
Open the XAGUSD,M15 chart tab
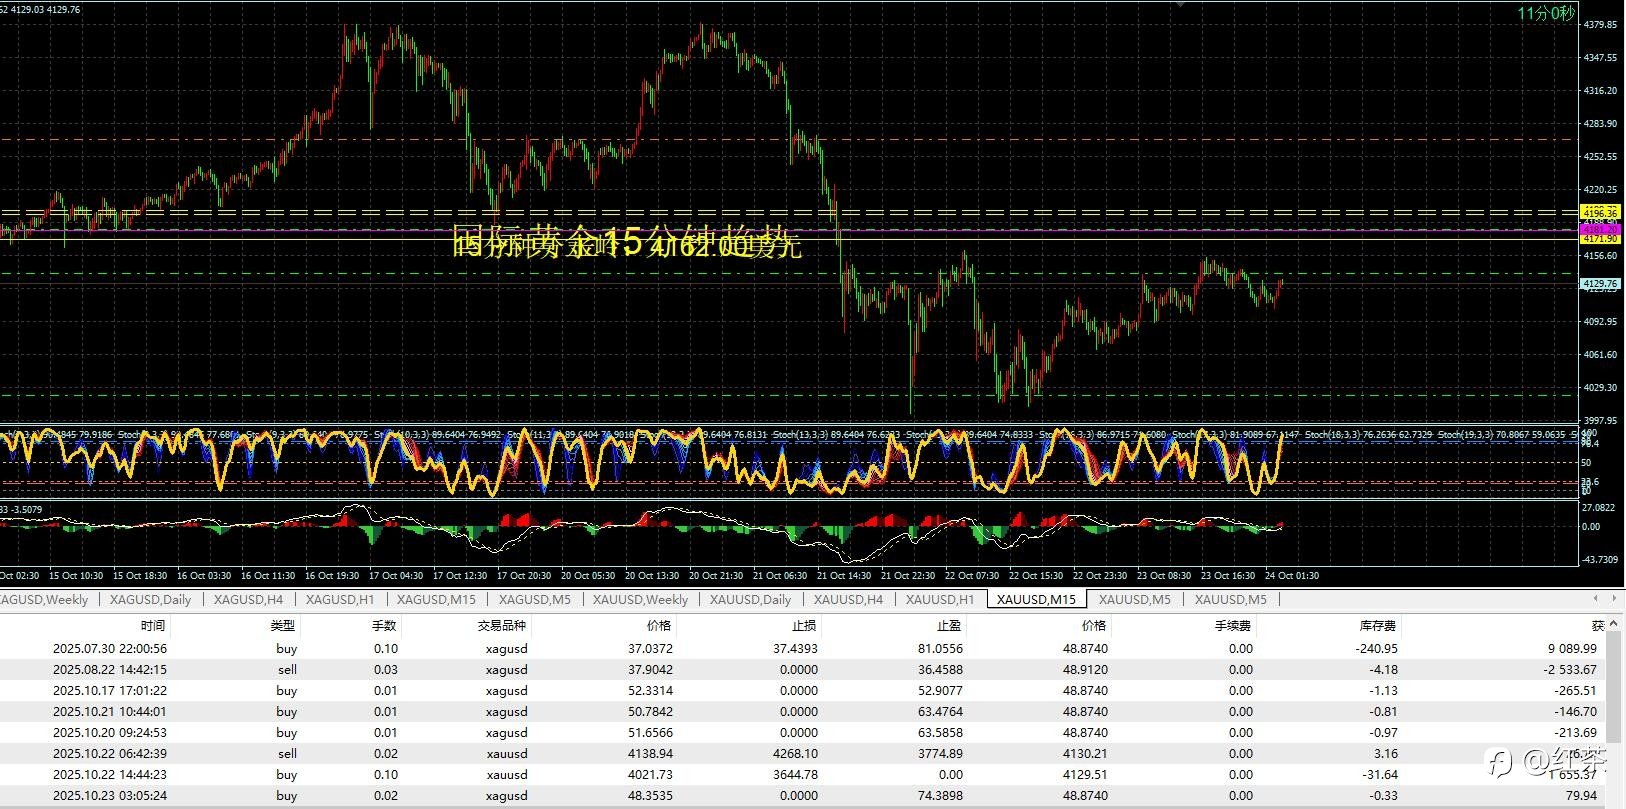436,599
